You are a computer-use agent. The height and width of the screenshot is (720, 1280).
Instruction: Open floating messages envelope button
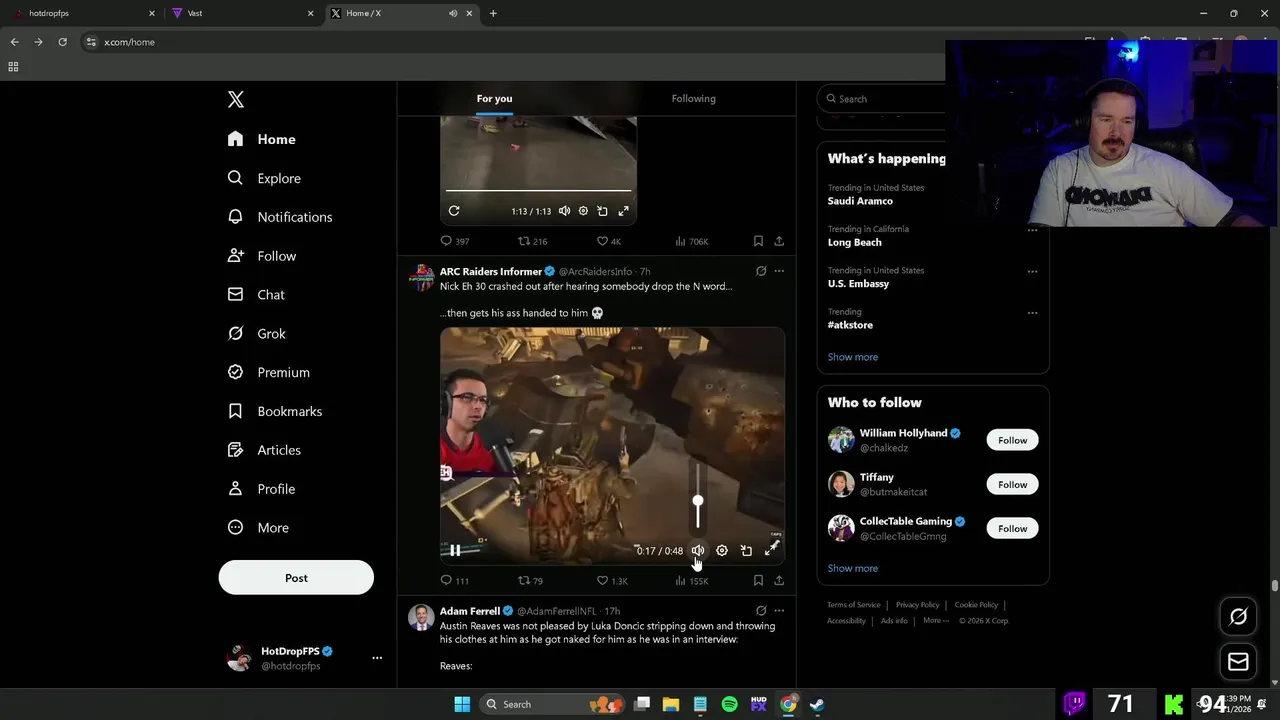pyautogui.click(x=1238, y=662)
